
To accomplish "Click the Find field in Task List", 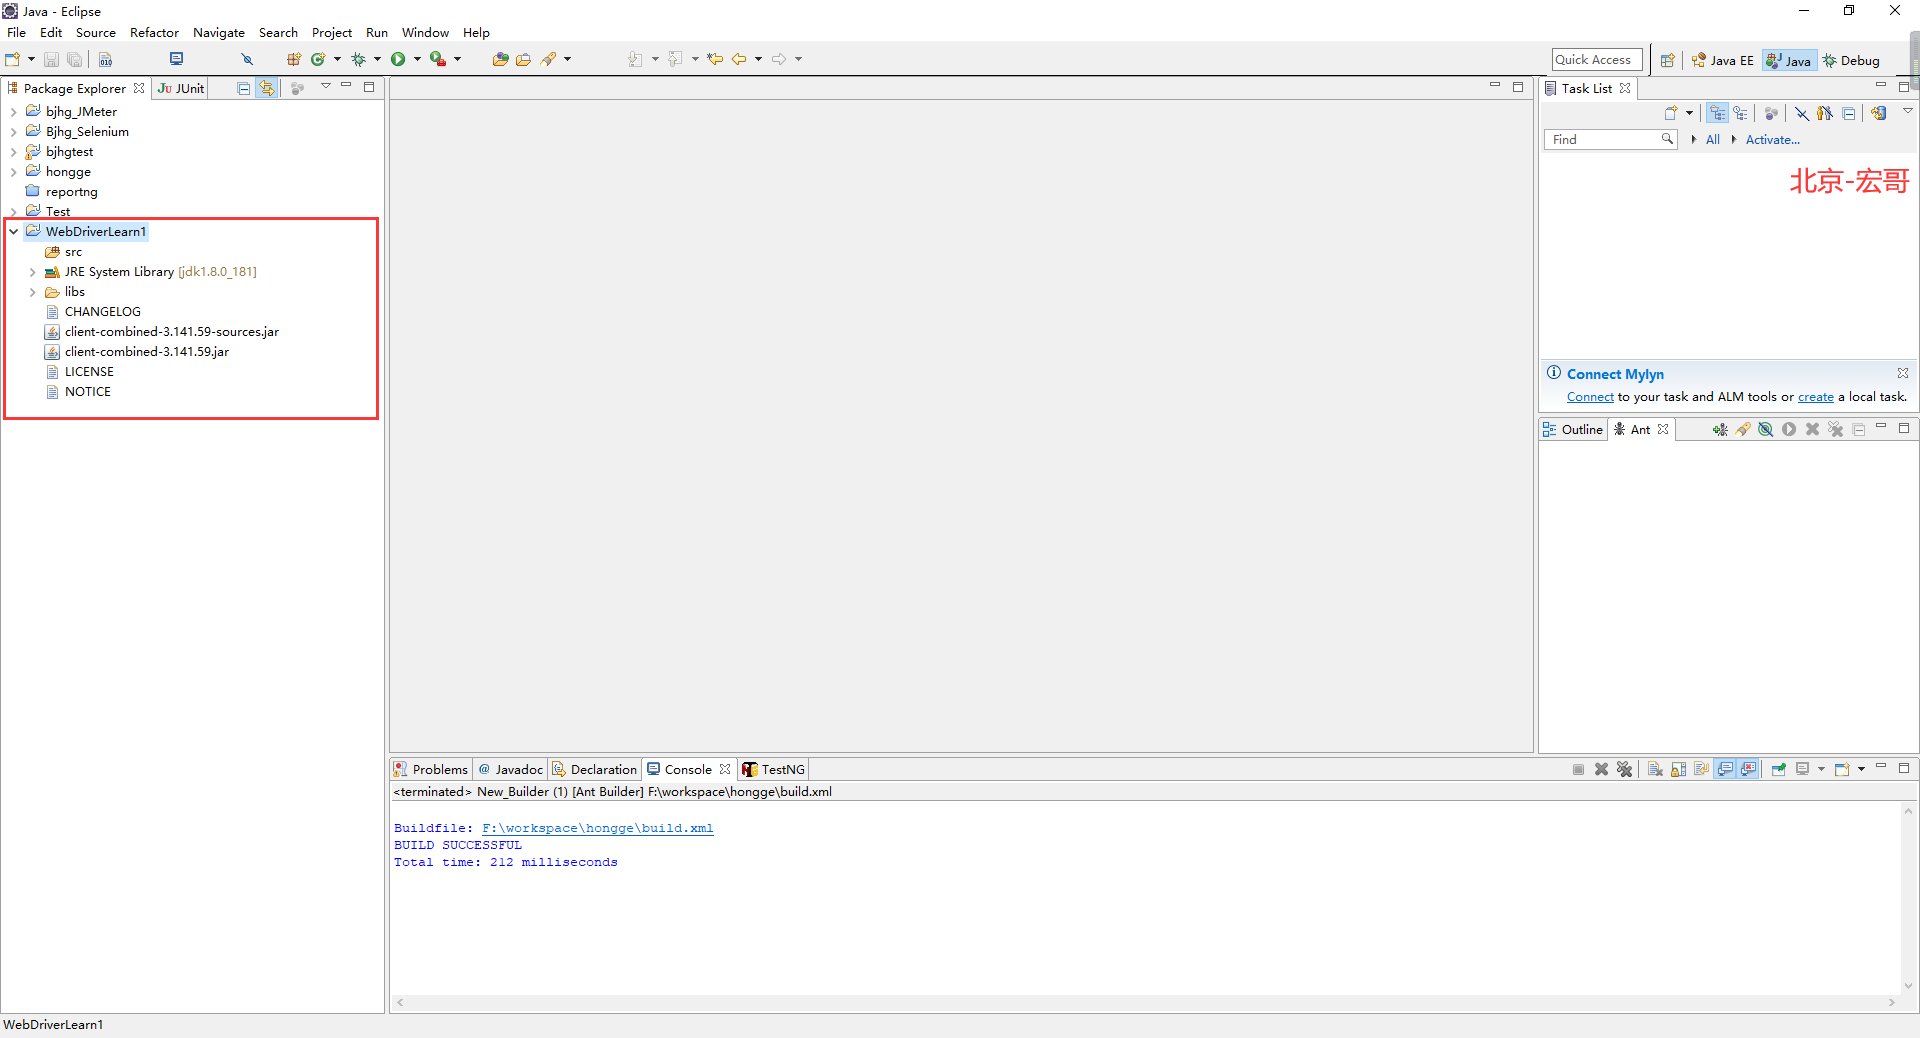I will coord(1610,140).
